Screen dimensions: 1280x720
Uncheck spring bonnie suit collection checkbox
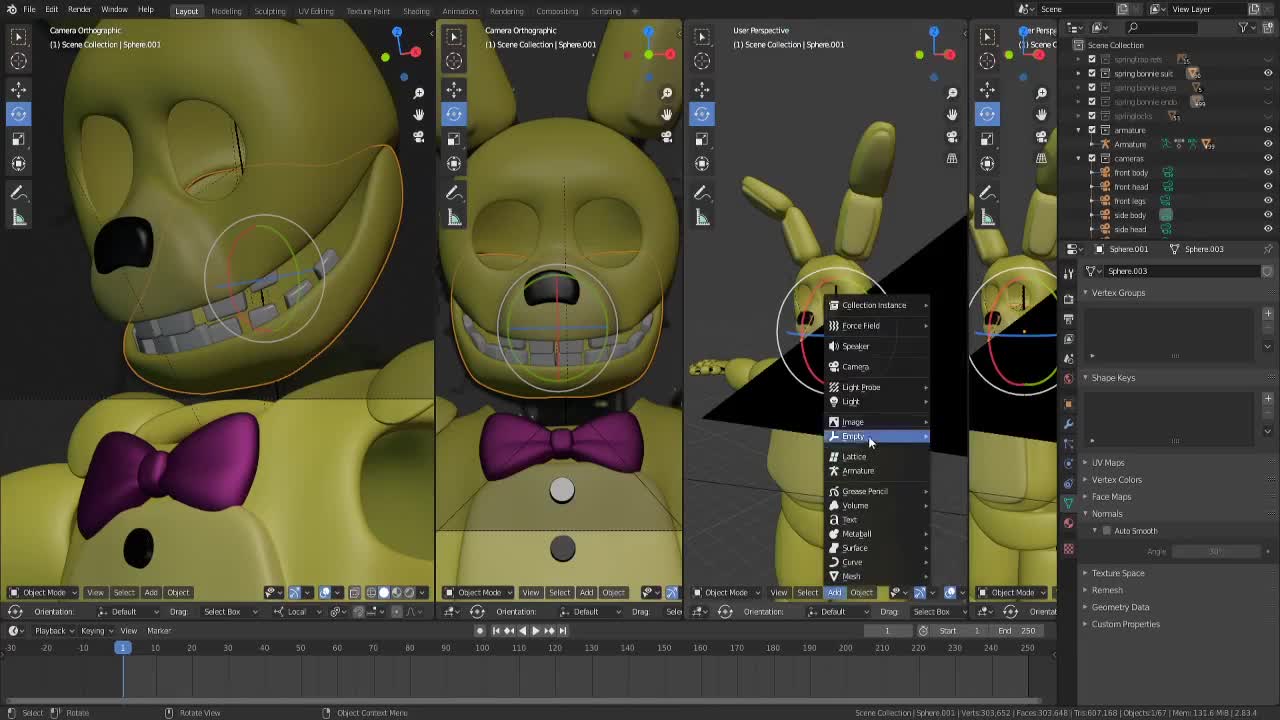click(1092, 73)
